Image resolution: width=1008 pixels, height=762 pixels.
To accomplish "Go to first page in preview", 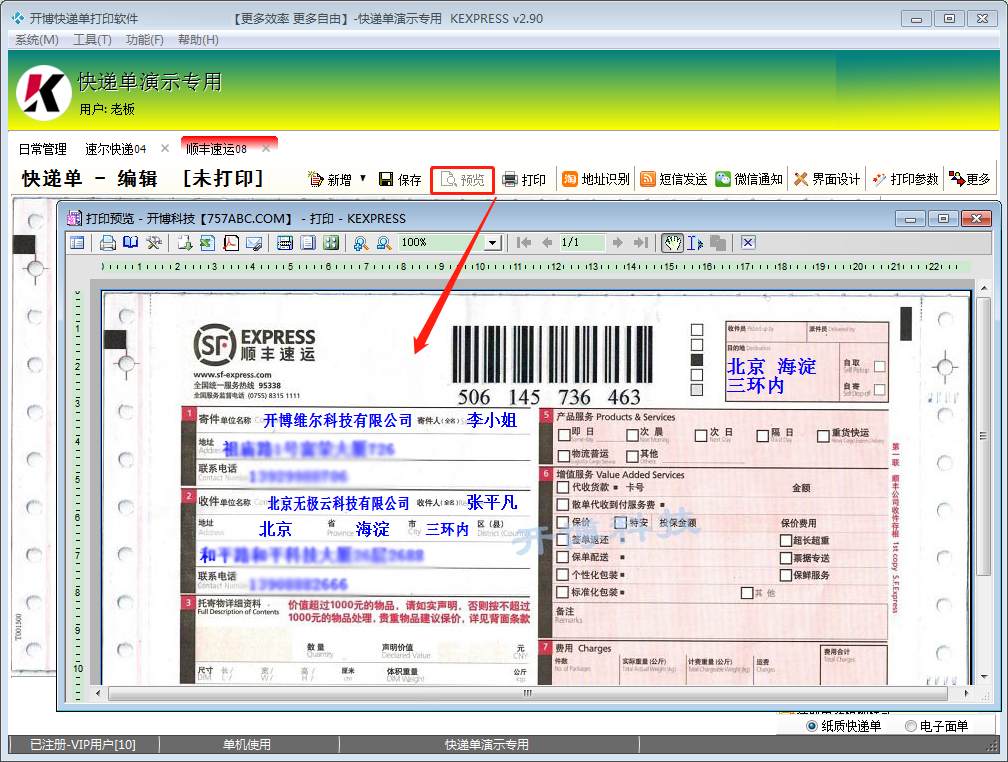I will click(x=524, y=242).
